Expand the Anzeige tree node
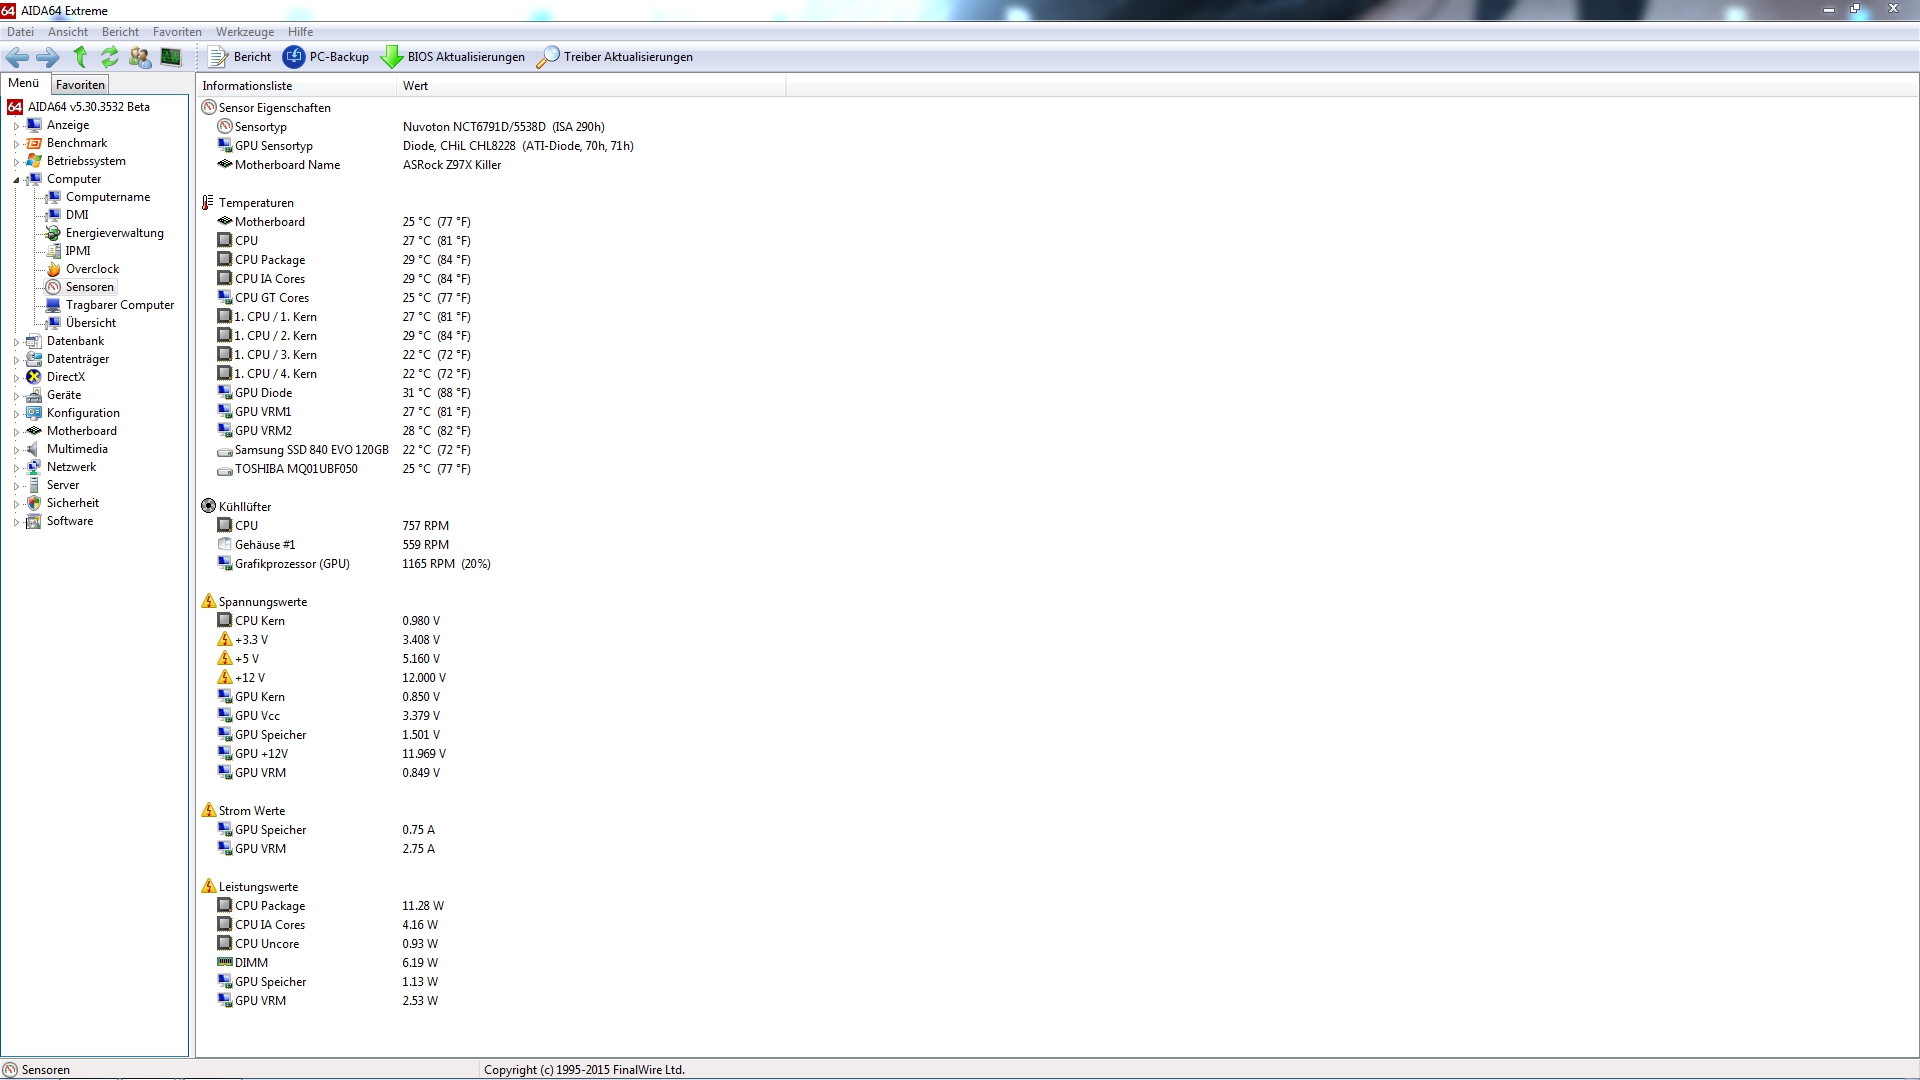 [x=16, y=126]
